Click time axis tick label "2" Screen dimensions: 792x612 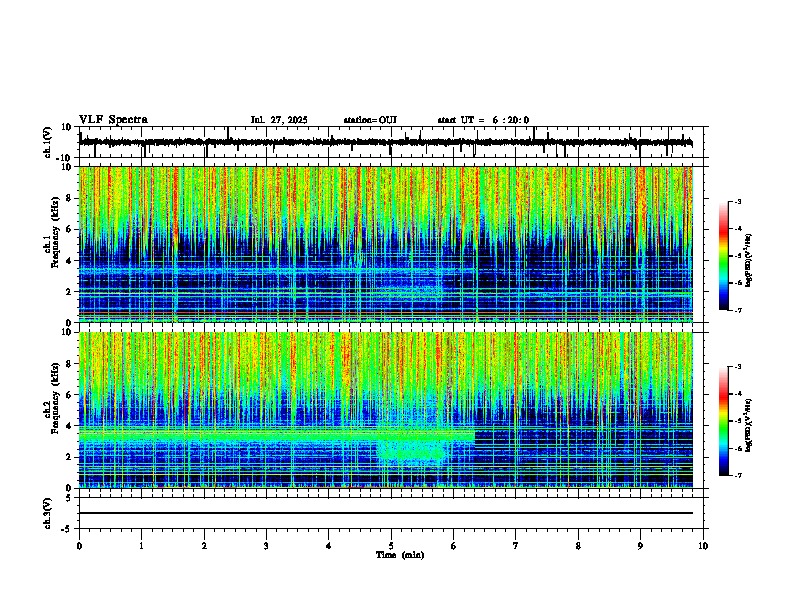[204, 546]
